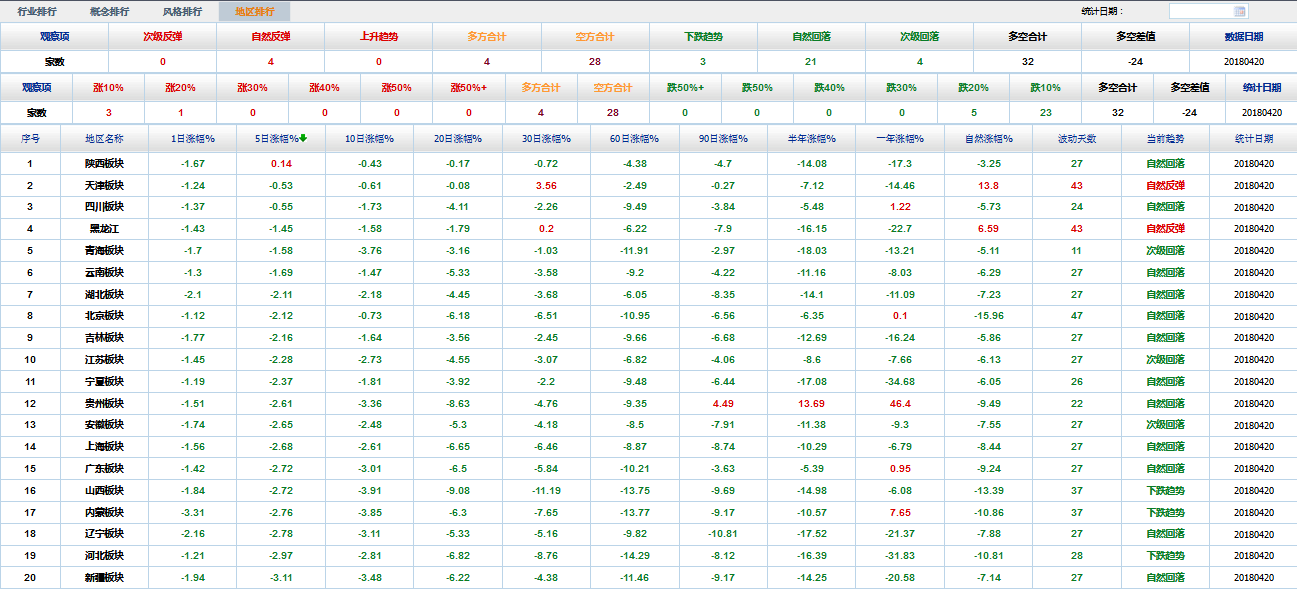Viewport: 1297px width, 589px height.
Task: Click 黑龙江 trend label 自然反弹
Action: (x=1165, y=229)
